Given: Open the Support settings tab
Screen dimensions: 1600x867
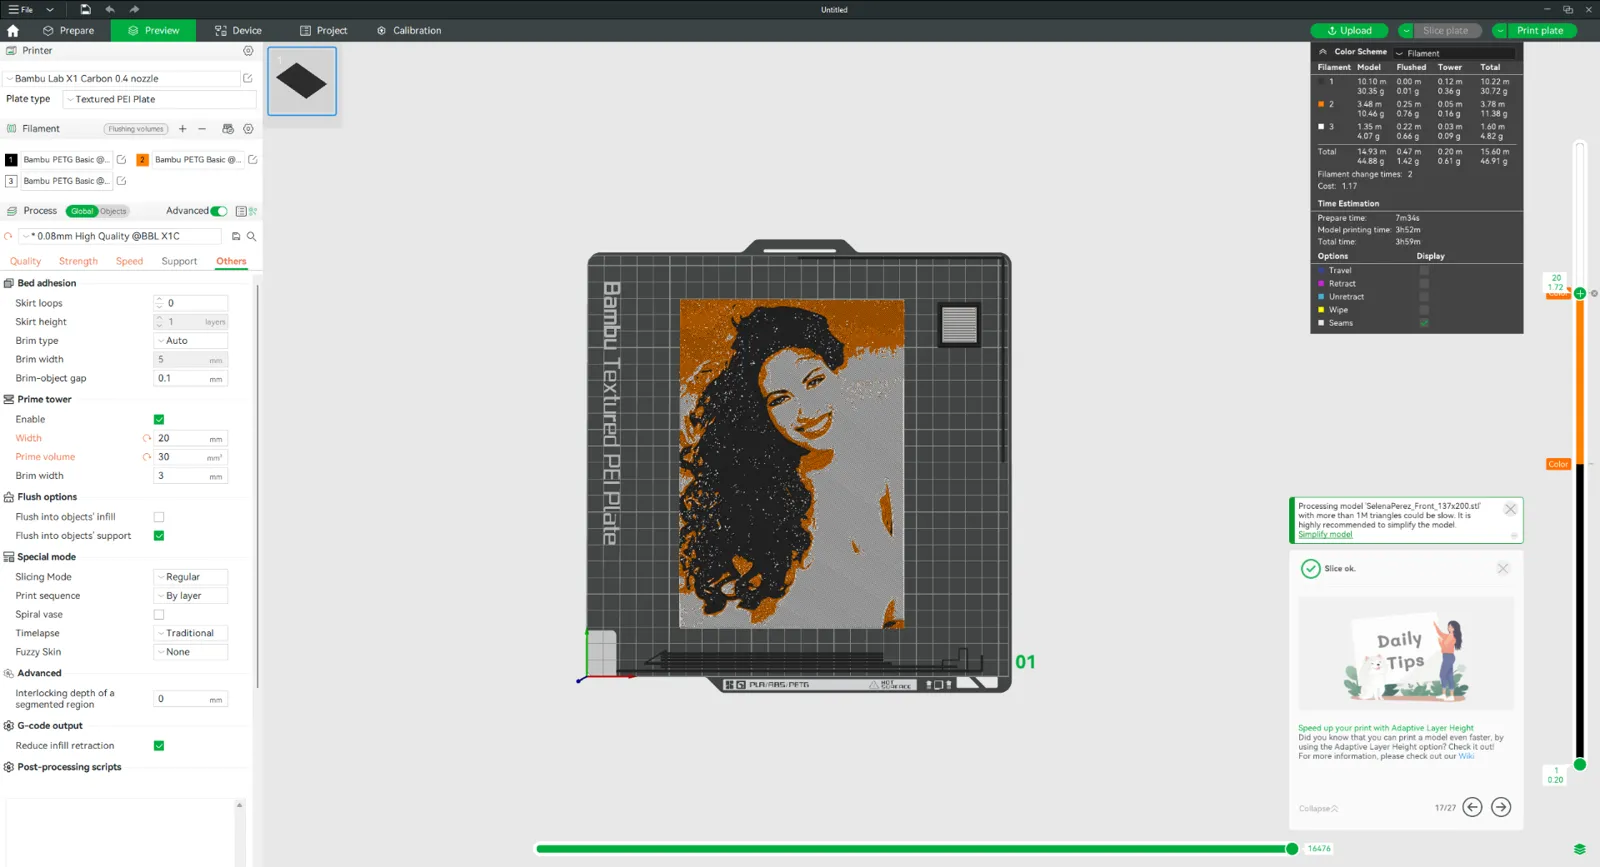Looking at the screenshot, I should pos(179,261).
